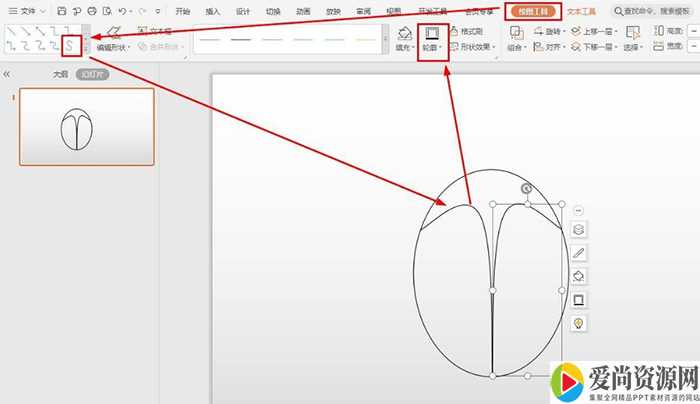Click the floating layers icon beside shape
This screenshot has width=700, height=404.
click(578, 229)
